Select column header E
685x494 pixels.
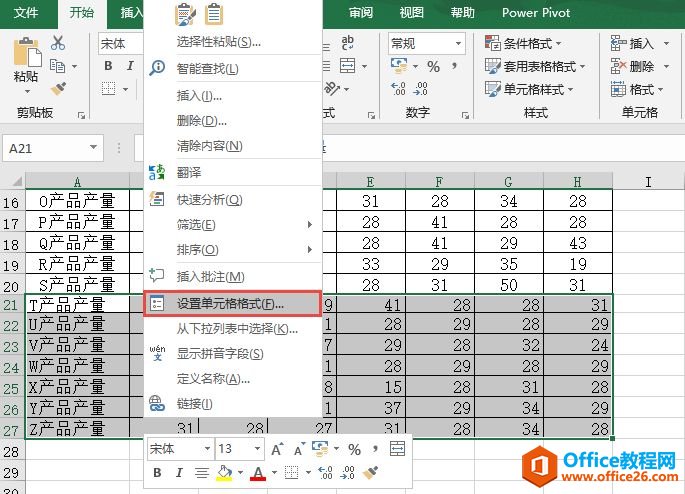pyautogui.click(x=370, y=181)
